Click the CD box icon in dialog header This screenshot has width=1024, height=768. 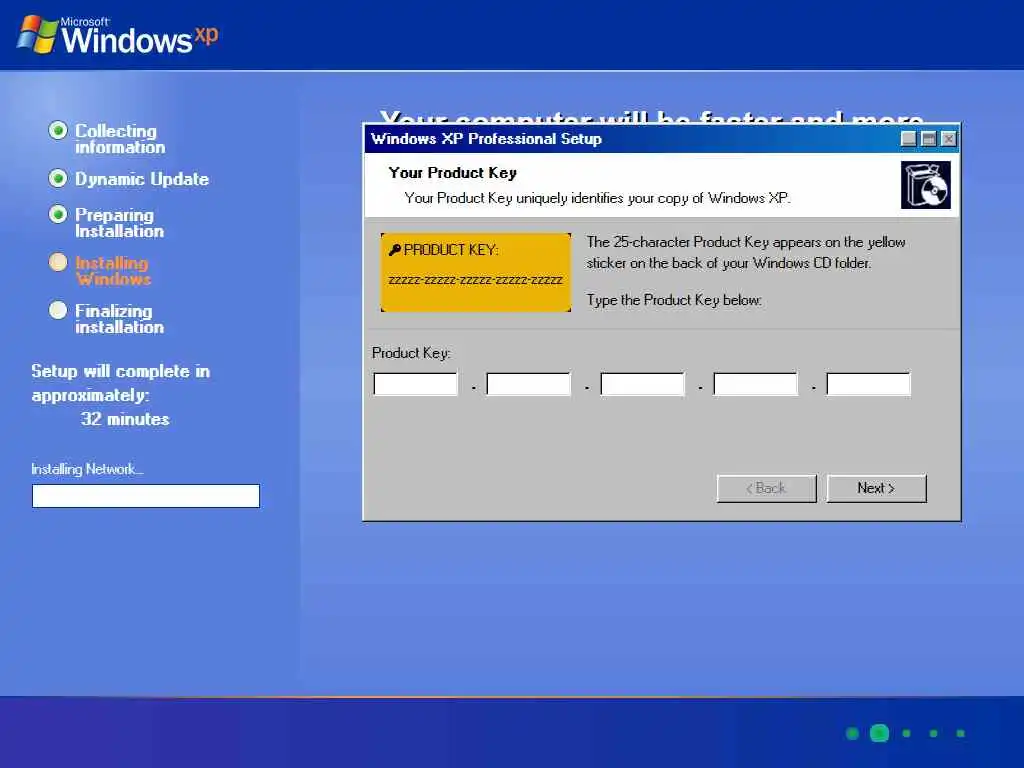click(x=925, y=185)
